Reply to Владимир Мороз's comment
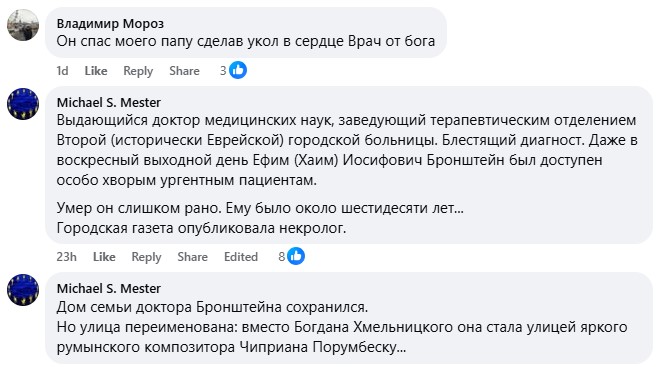This screenshot has height=367, width=657. coord(138,71)
